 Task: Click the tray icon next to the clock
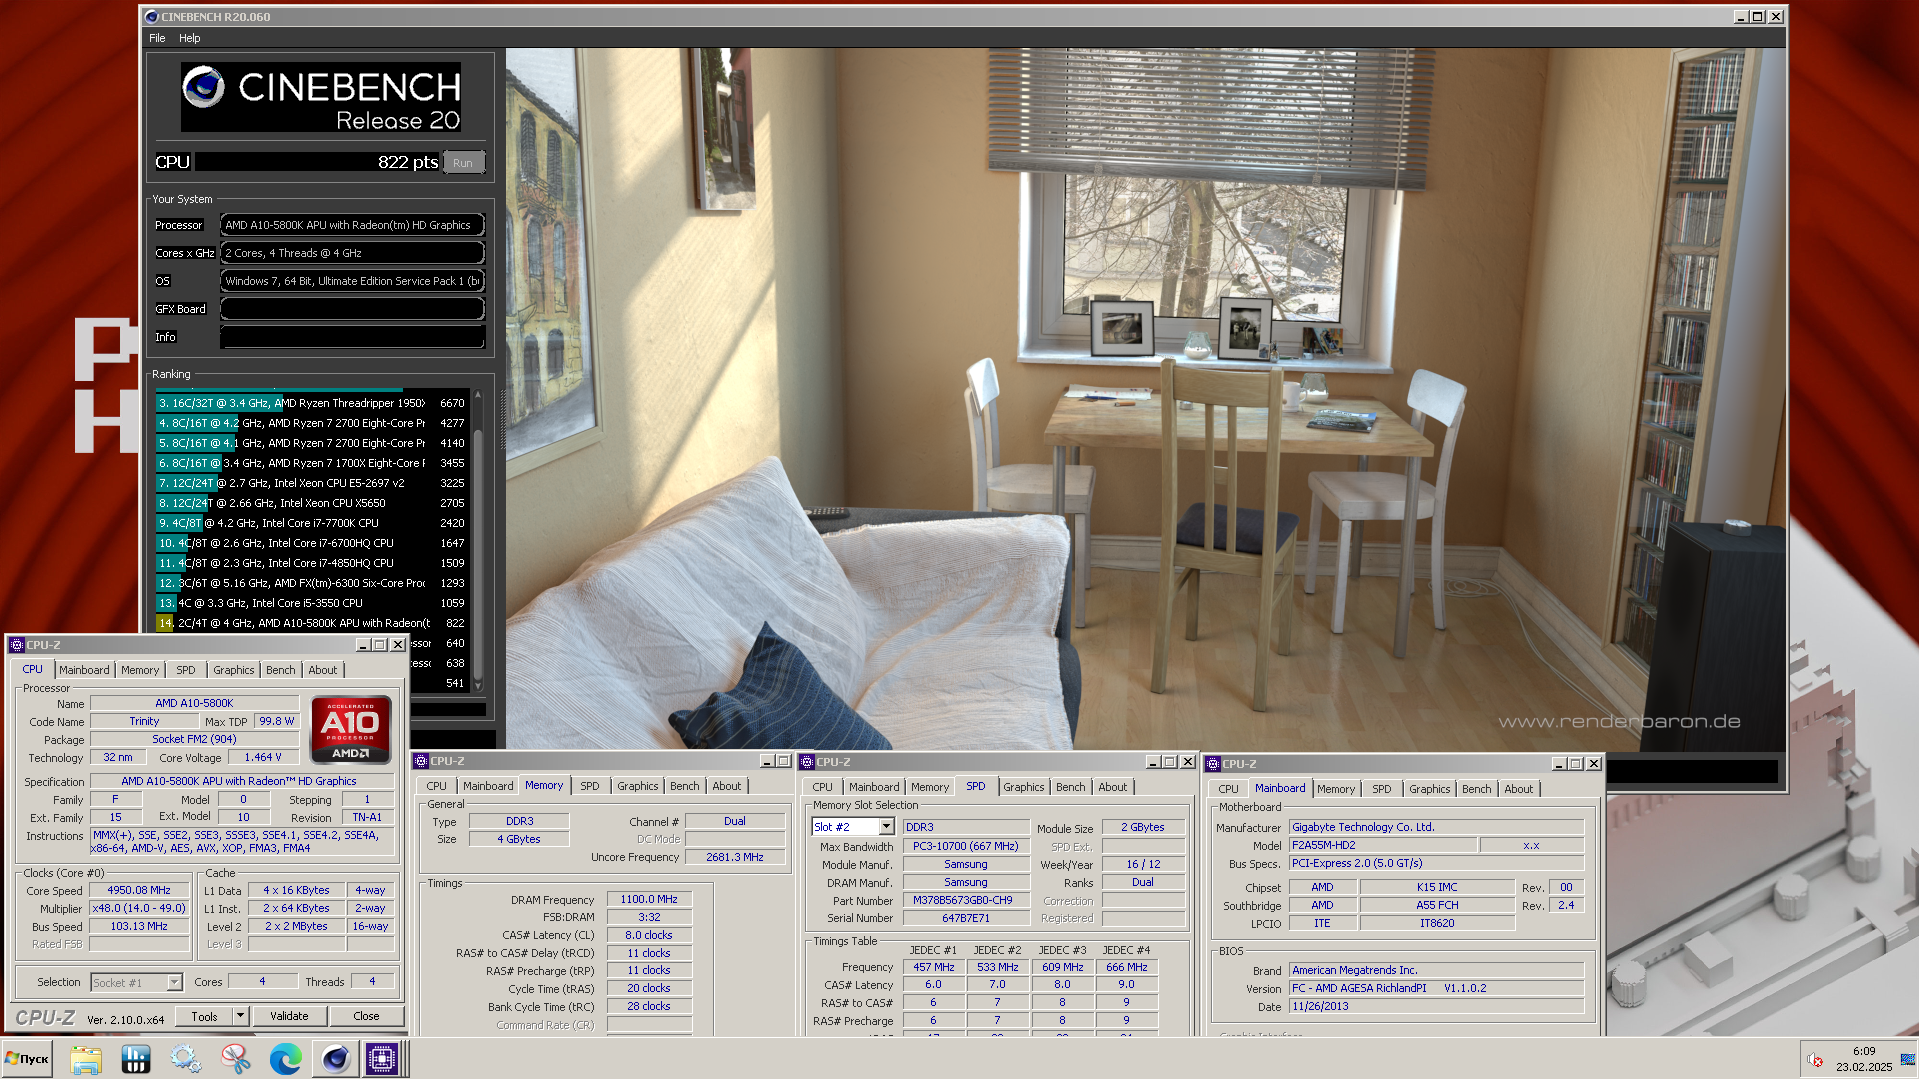[x=1907, y=1060]
